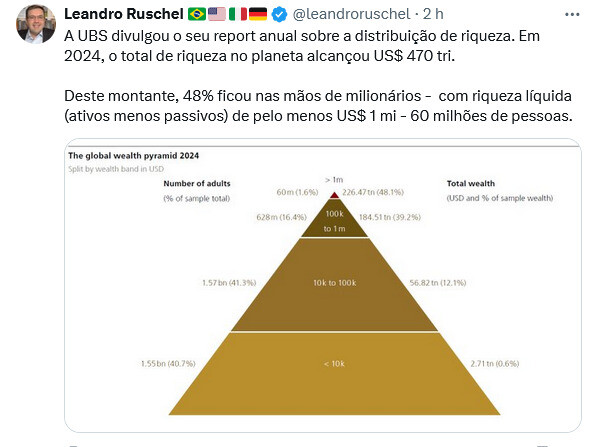Image resolution: width=598 pixels, height=447 pixels.
Task: Open the @leandroruschel handle link
Action: click(x=351, y=14)
